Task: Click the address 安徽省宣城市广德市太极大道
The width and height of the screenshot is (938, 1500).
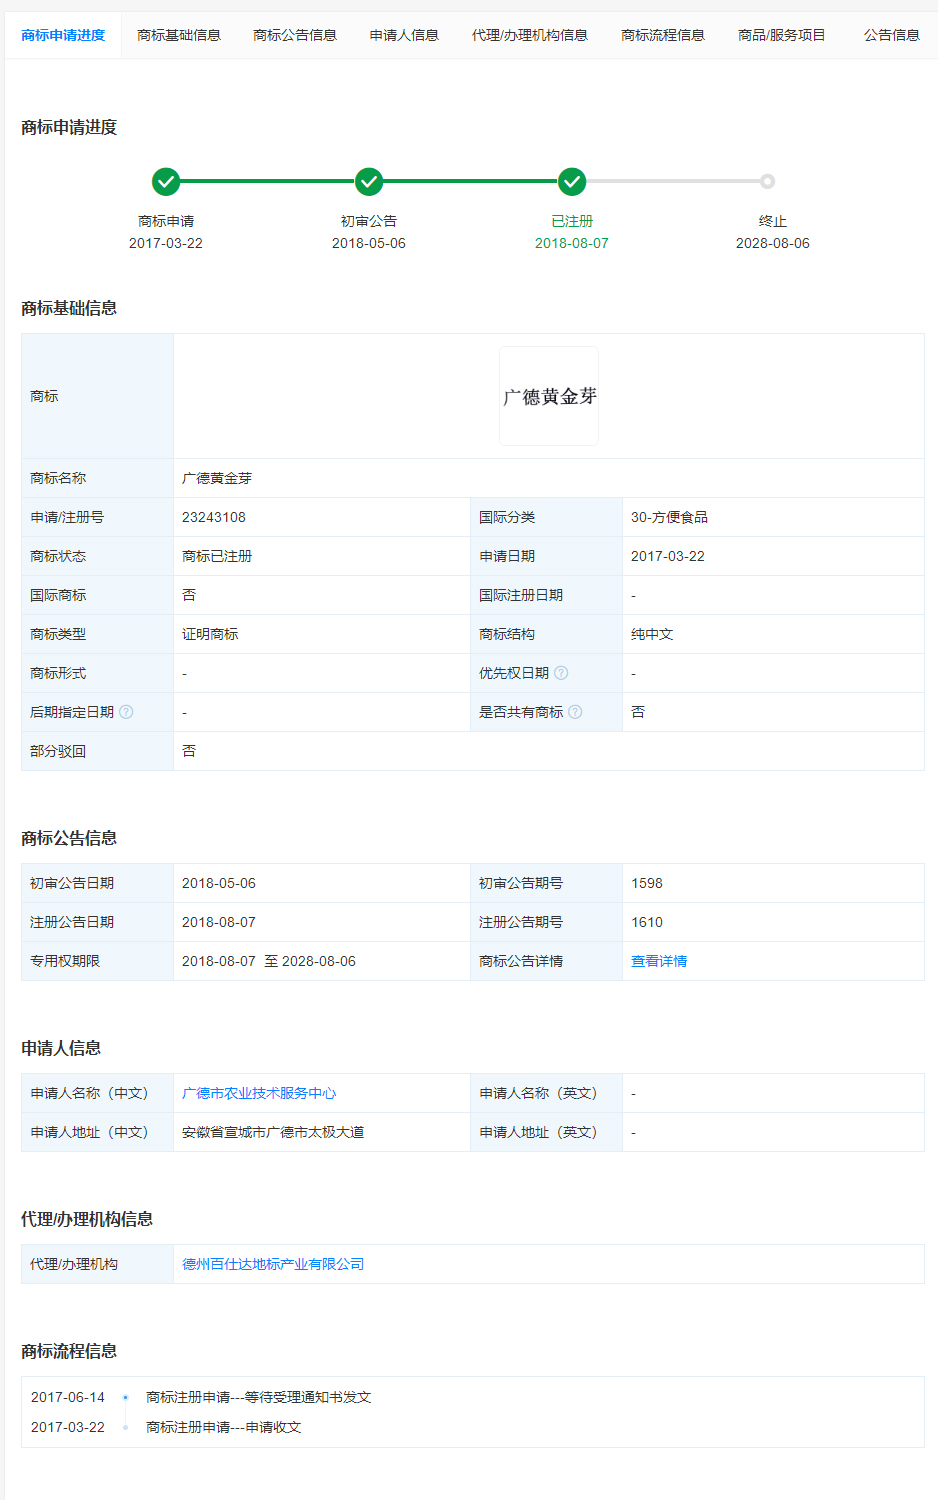Action: coord(273,1132)
